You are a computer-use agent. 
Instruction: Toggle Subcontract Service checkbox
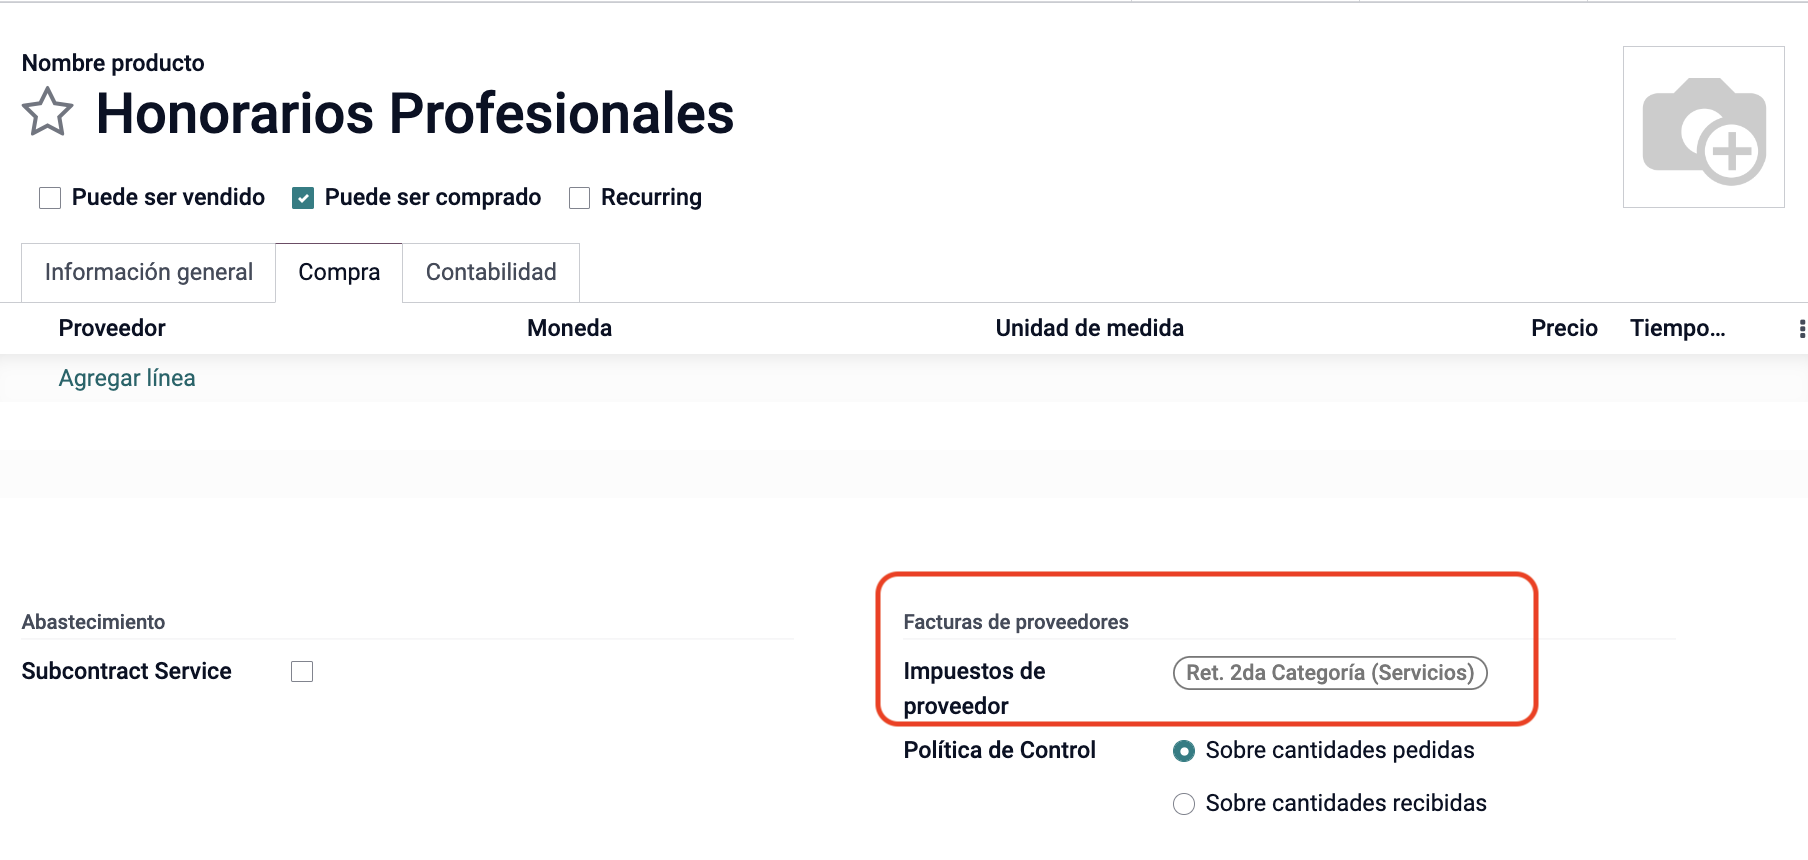coord(302,672)
